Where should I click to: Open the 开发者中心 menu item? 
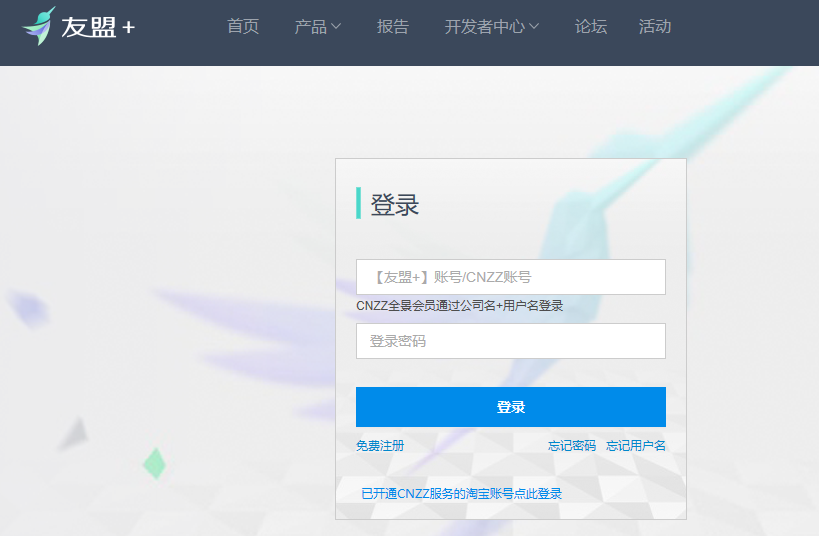pos(485,27)
